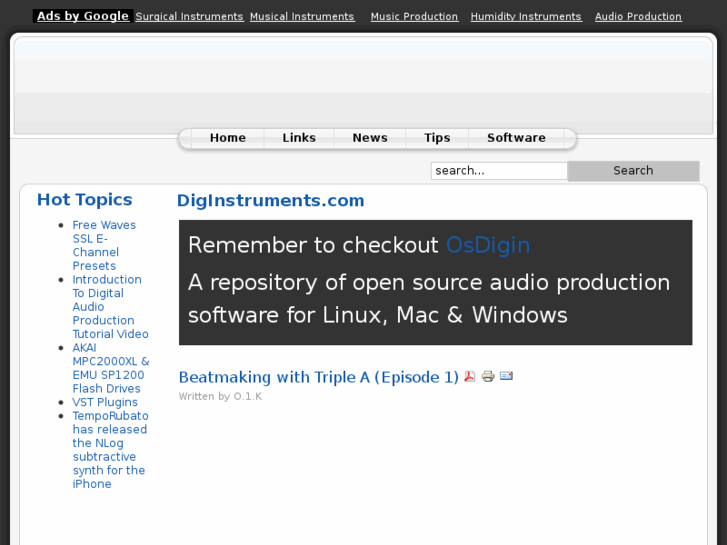727x545 pixels.
Task: Click the Ads by Google label
Action: pyautogui.click(x=83, y=16)
